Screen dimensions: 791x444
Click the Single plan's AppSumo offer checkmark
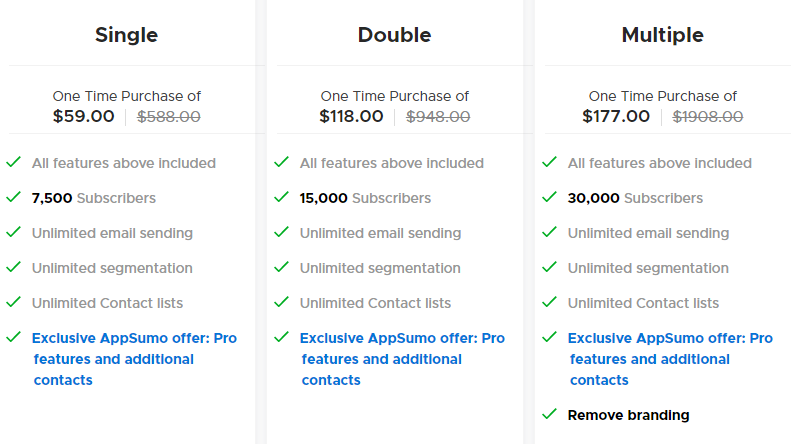14,337
